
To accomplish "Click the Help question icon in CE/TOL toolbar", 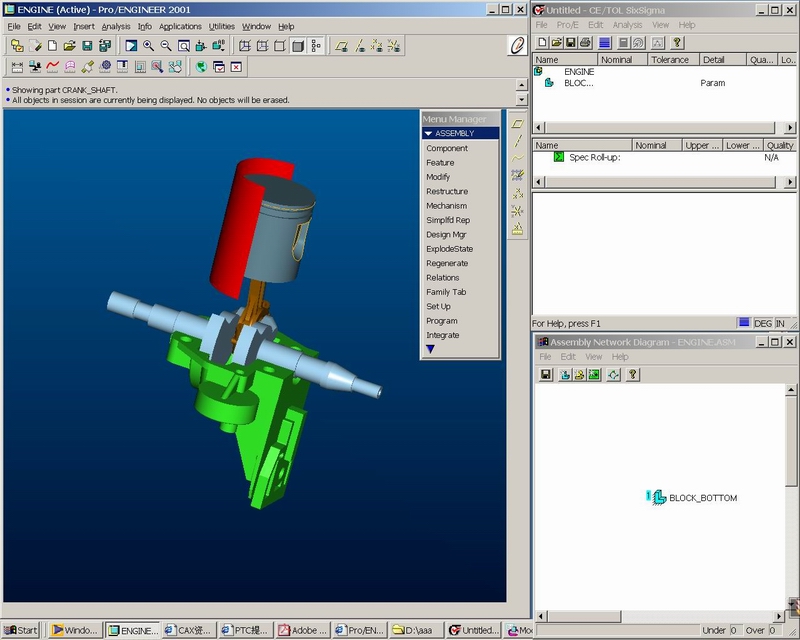I will 677,43.
